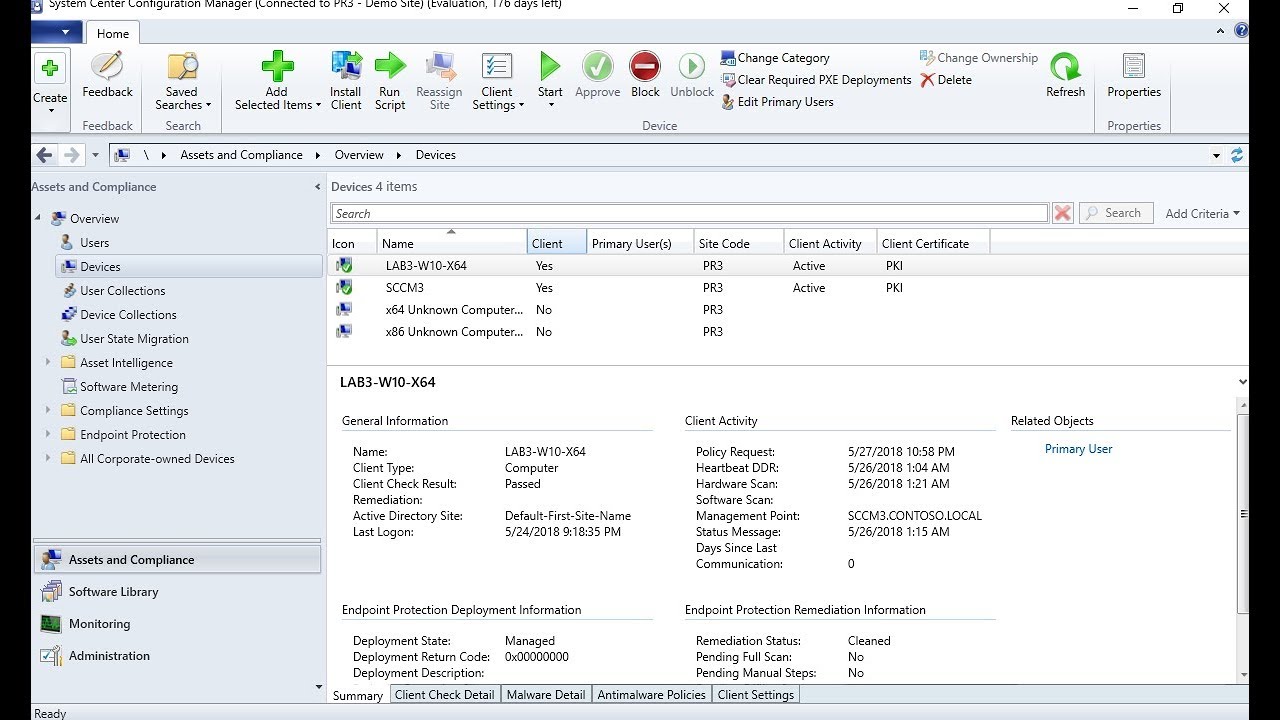Image resolution: width=1280 pixels, height=720 pixels.
Task: Select the Home ribbon tab
Action: coord(112,33)
